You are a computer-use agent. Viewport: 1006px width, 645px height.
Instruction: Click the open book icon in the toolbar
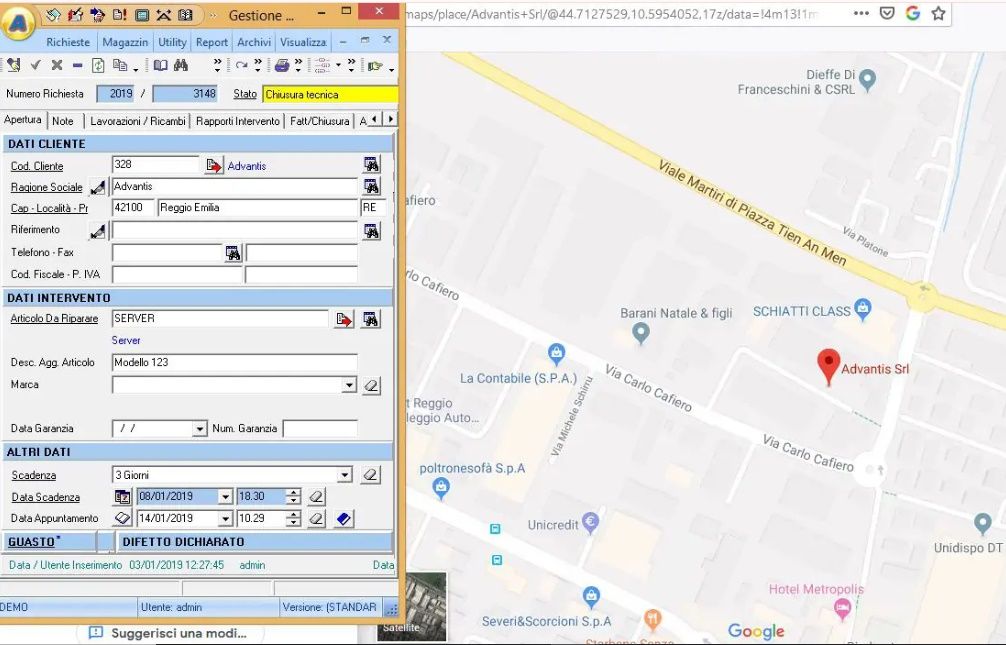pyautogui.click(x=160, y=65)
